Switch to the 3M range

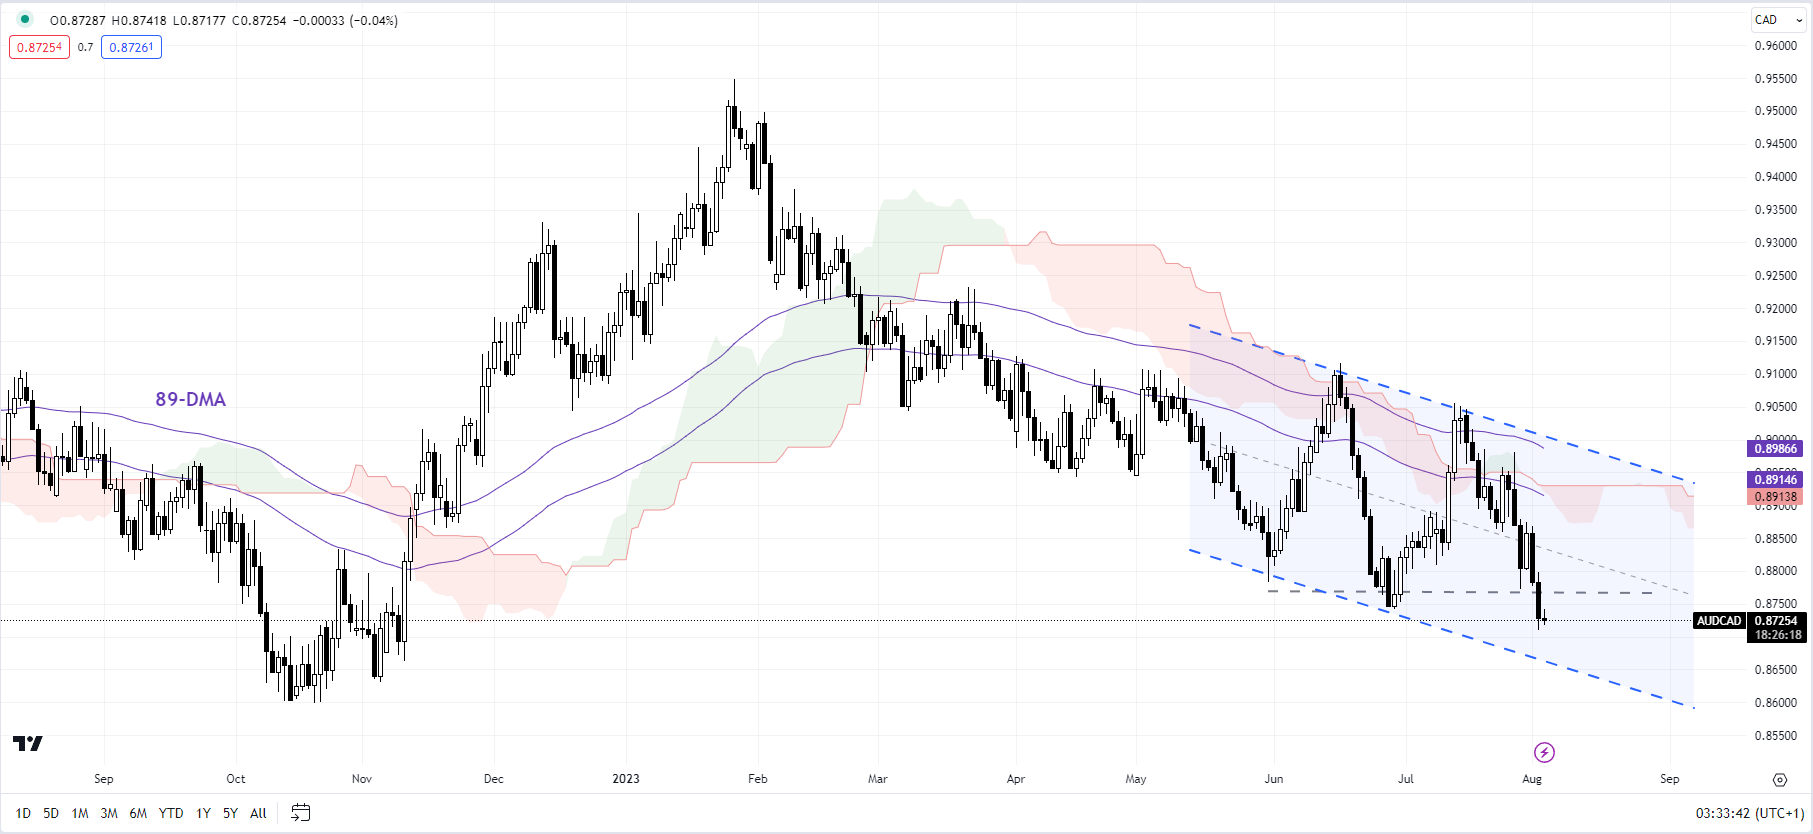[109, 813]
